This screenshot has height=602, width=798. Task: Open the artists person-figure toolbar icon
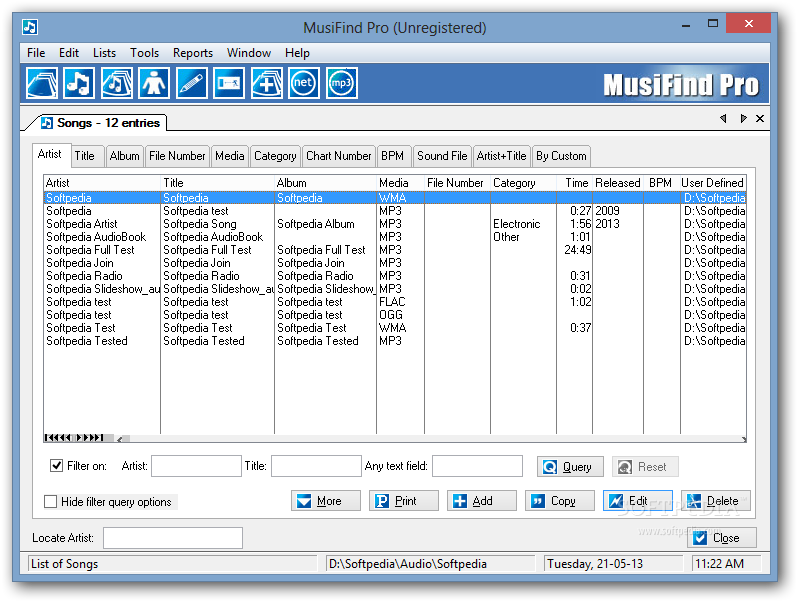tap(154, 83)
